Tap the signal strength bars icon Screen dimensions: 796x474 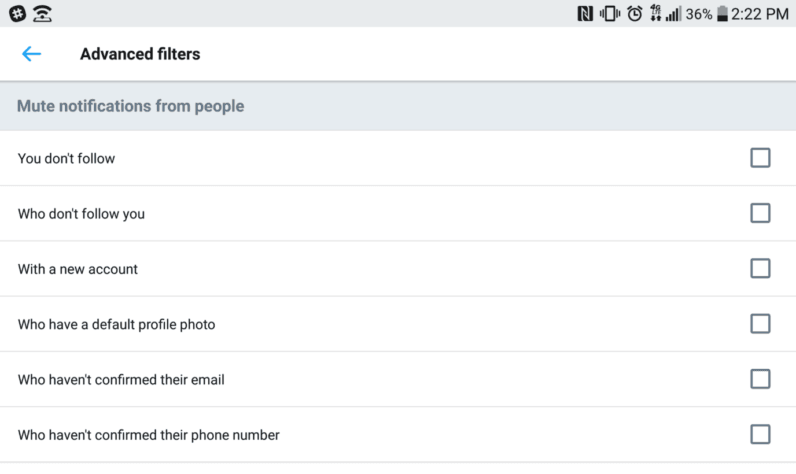[673, 14]
